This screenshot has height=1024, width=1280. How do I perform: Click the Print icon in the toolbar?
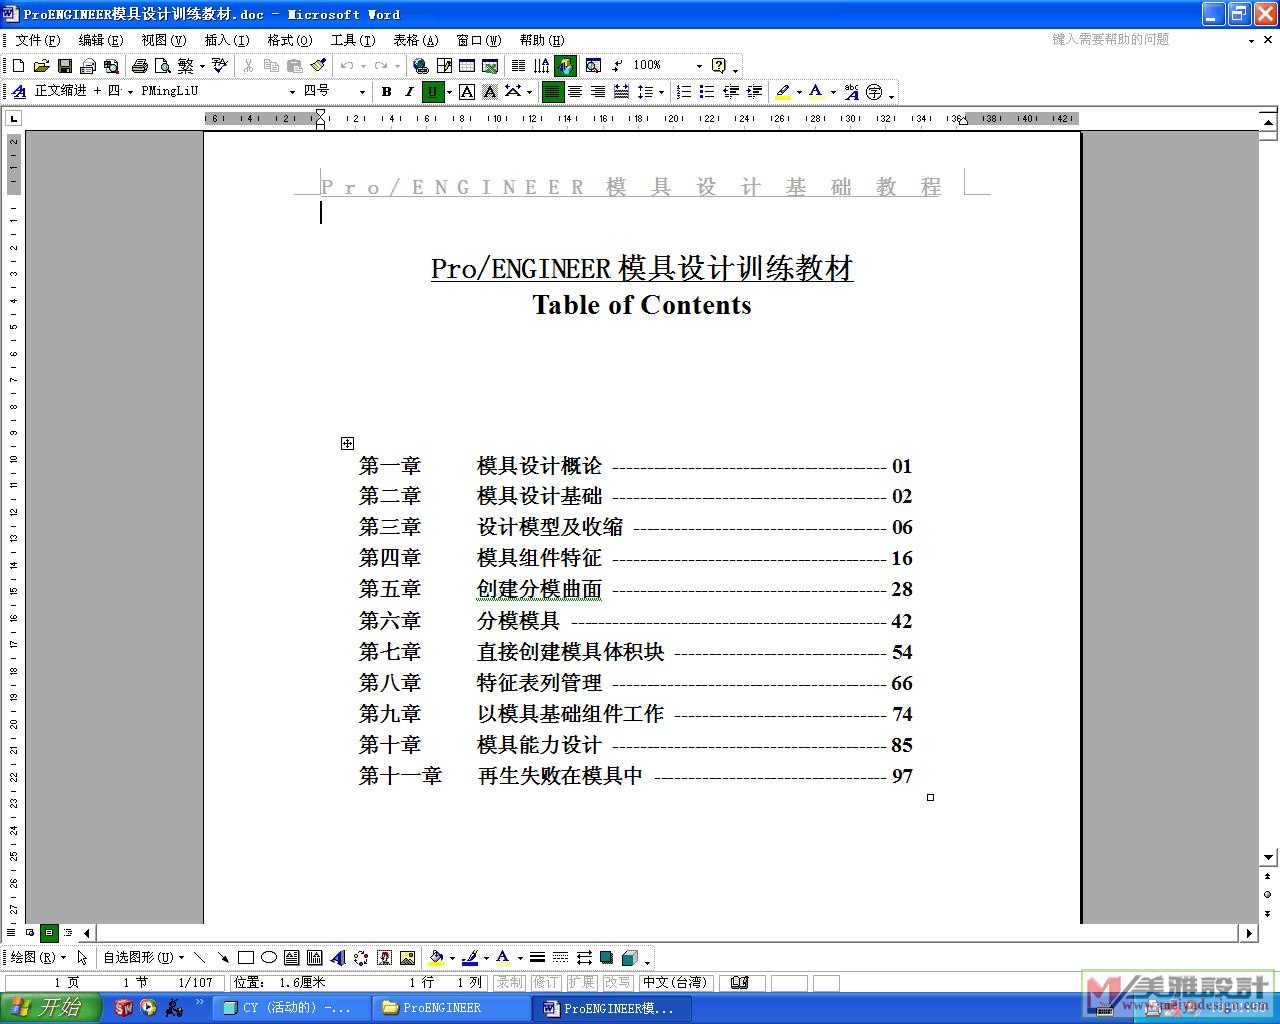tap(139, 66)
